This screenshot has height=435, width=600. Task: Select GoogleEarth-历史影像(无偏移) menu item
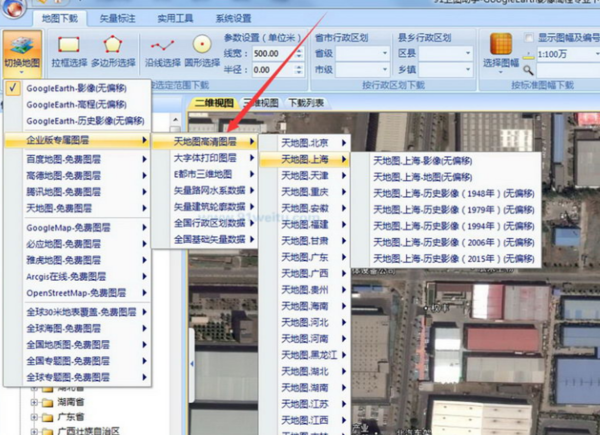click(78, 121)
